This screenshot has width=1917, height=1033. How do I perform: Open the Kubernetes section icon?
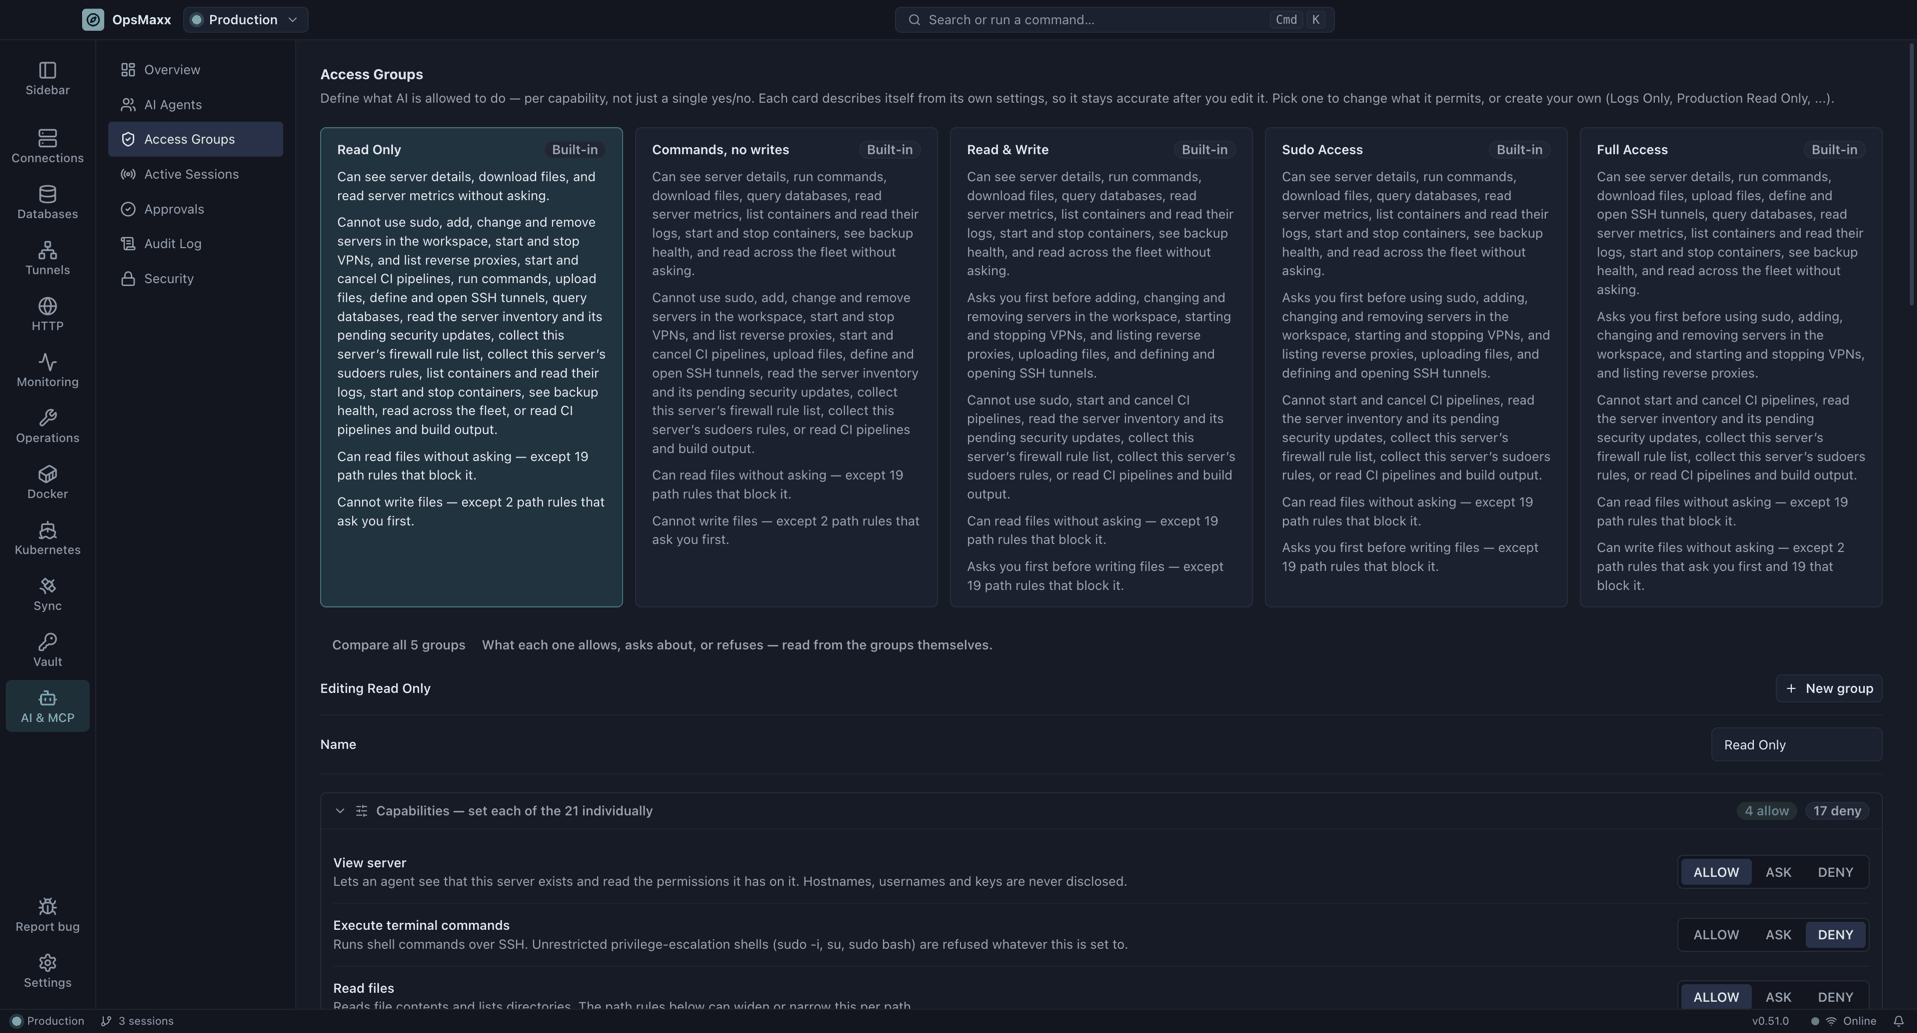(x=47, y=530)
